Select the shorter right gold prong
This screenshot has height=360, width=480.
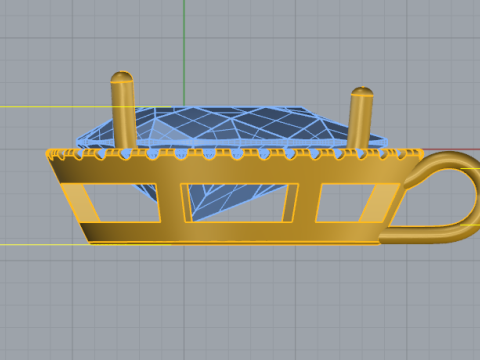pyautogui.click(x=361, y=118)
